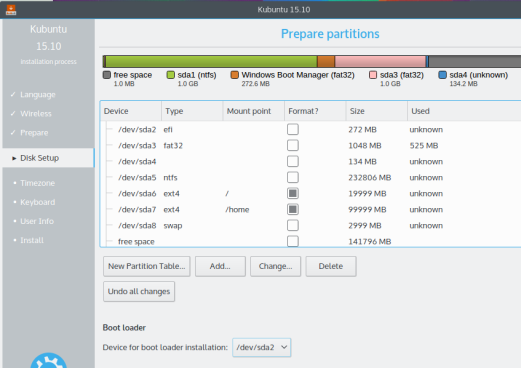Viewport: 521px width, 368px height.
Task: Click the /home mount point cell
Action: point(237,210)
